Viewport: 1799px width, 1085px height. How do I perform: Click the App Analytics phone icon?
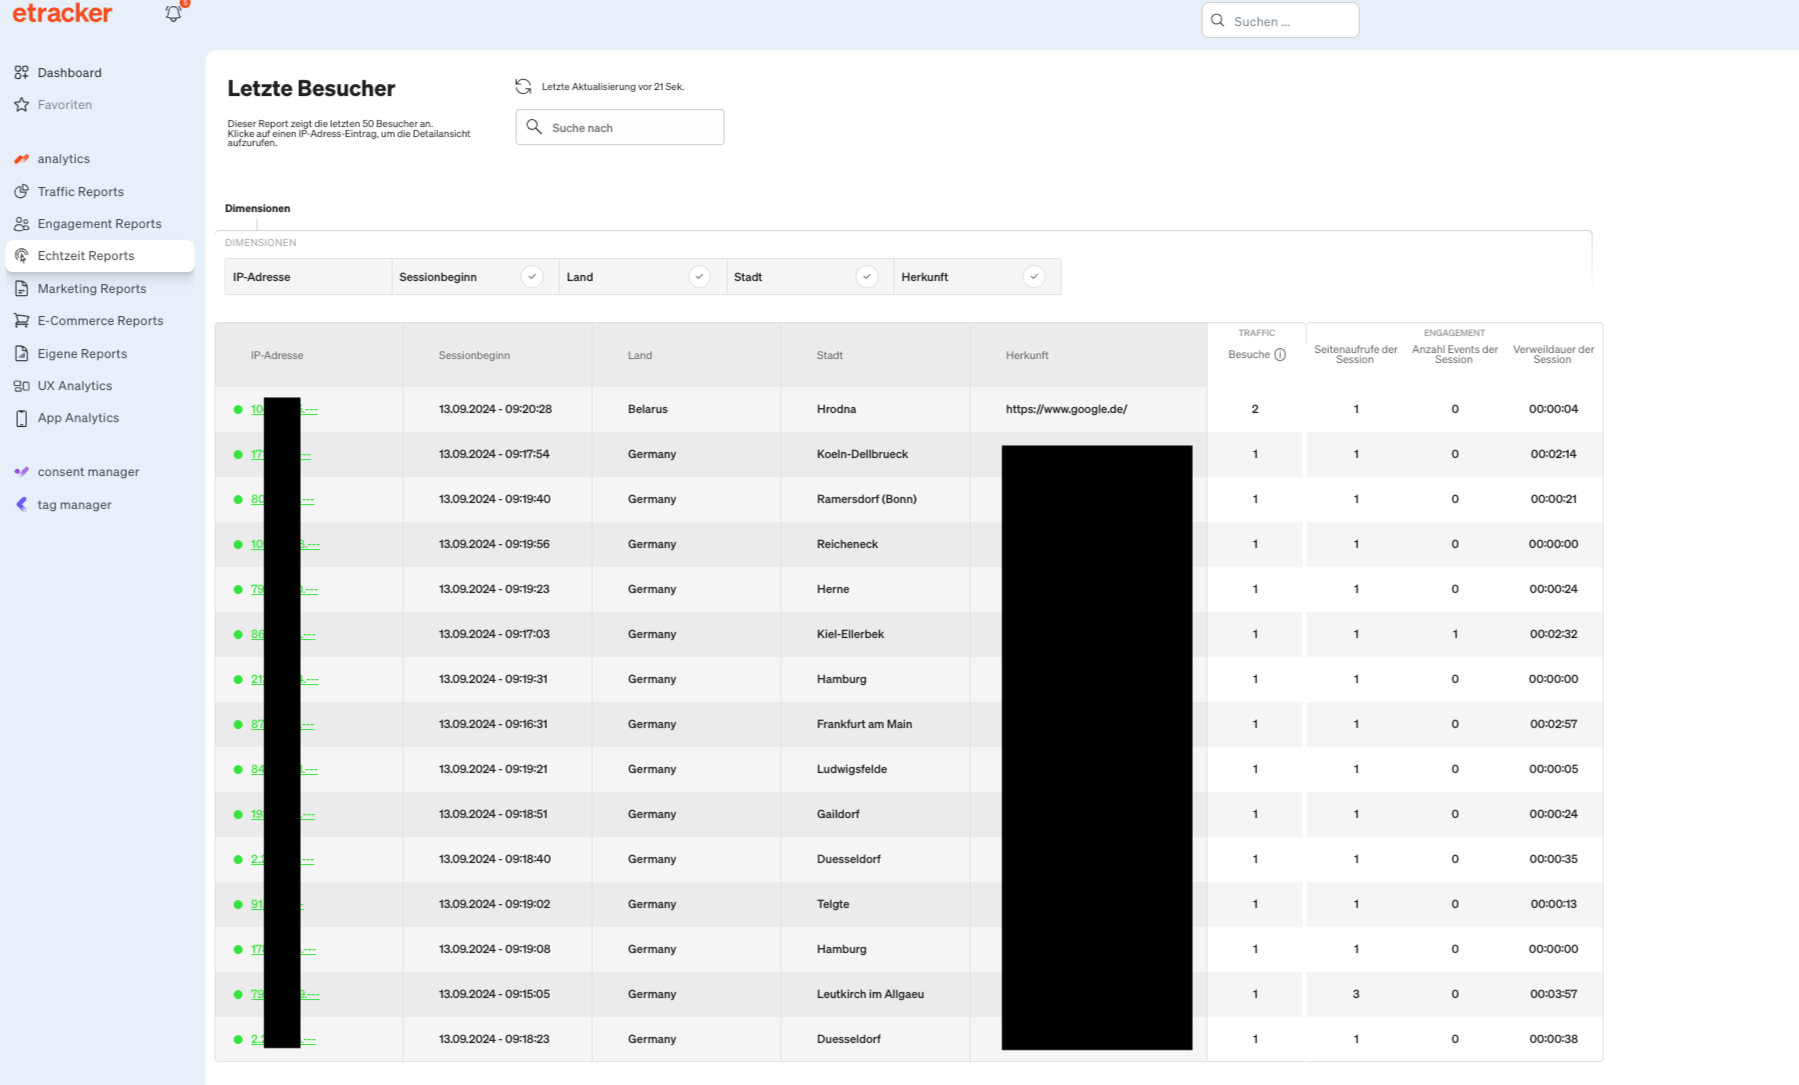(x=21, y=418)
